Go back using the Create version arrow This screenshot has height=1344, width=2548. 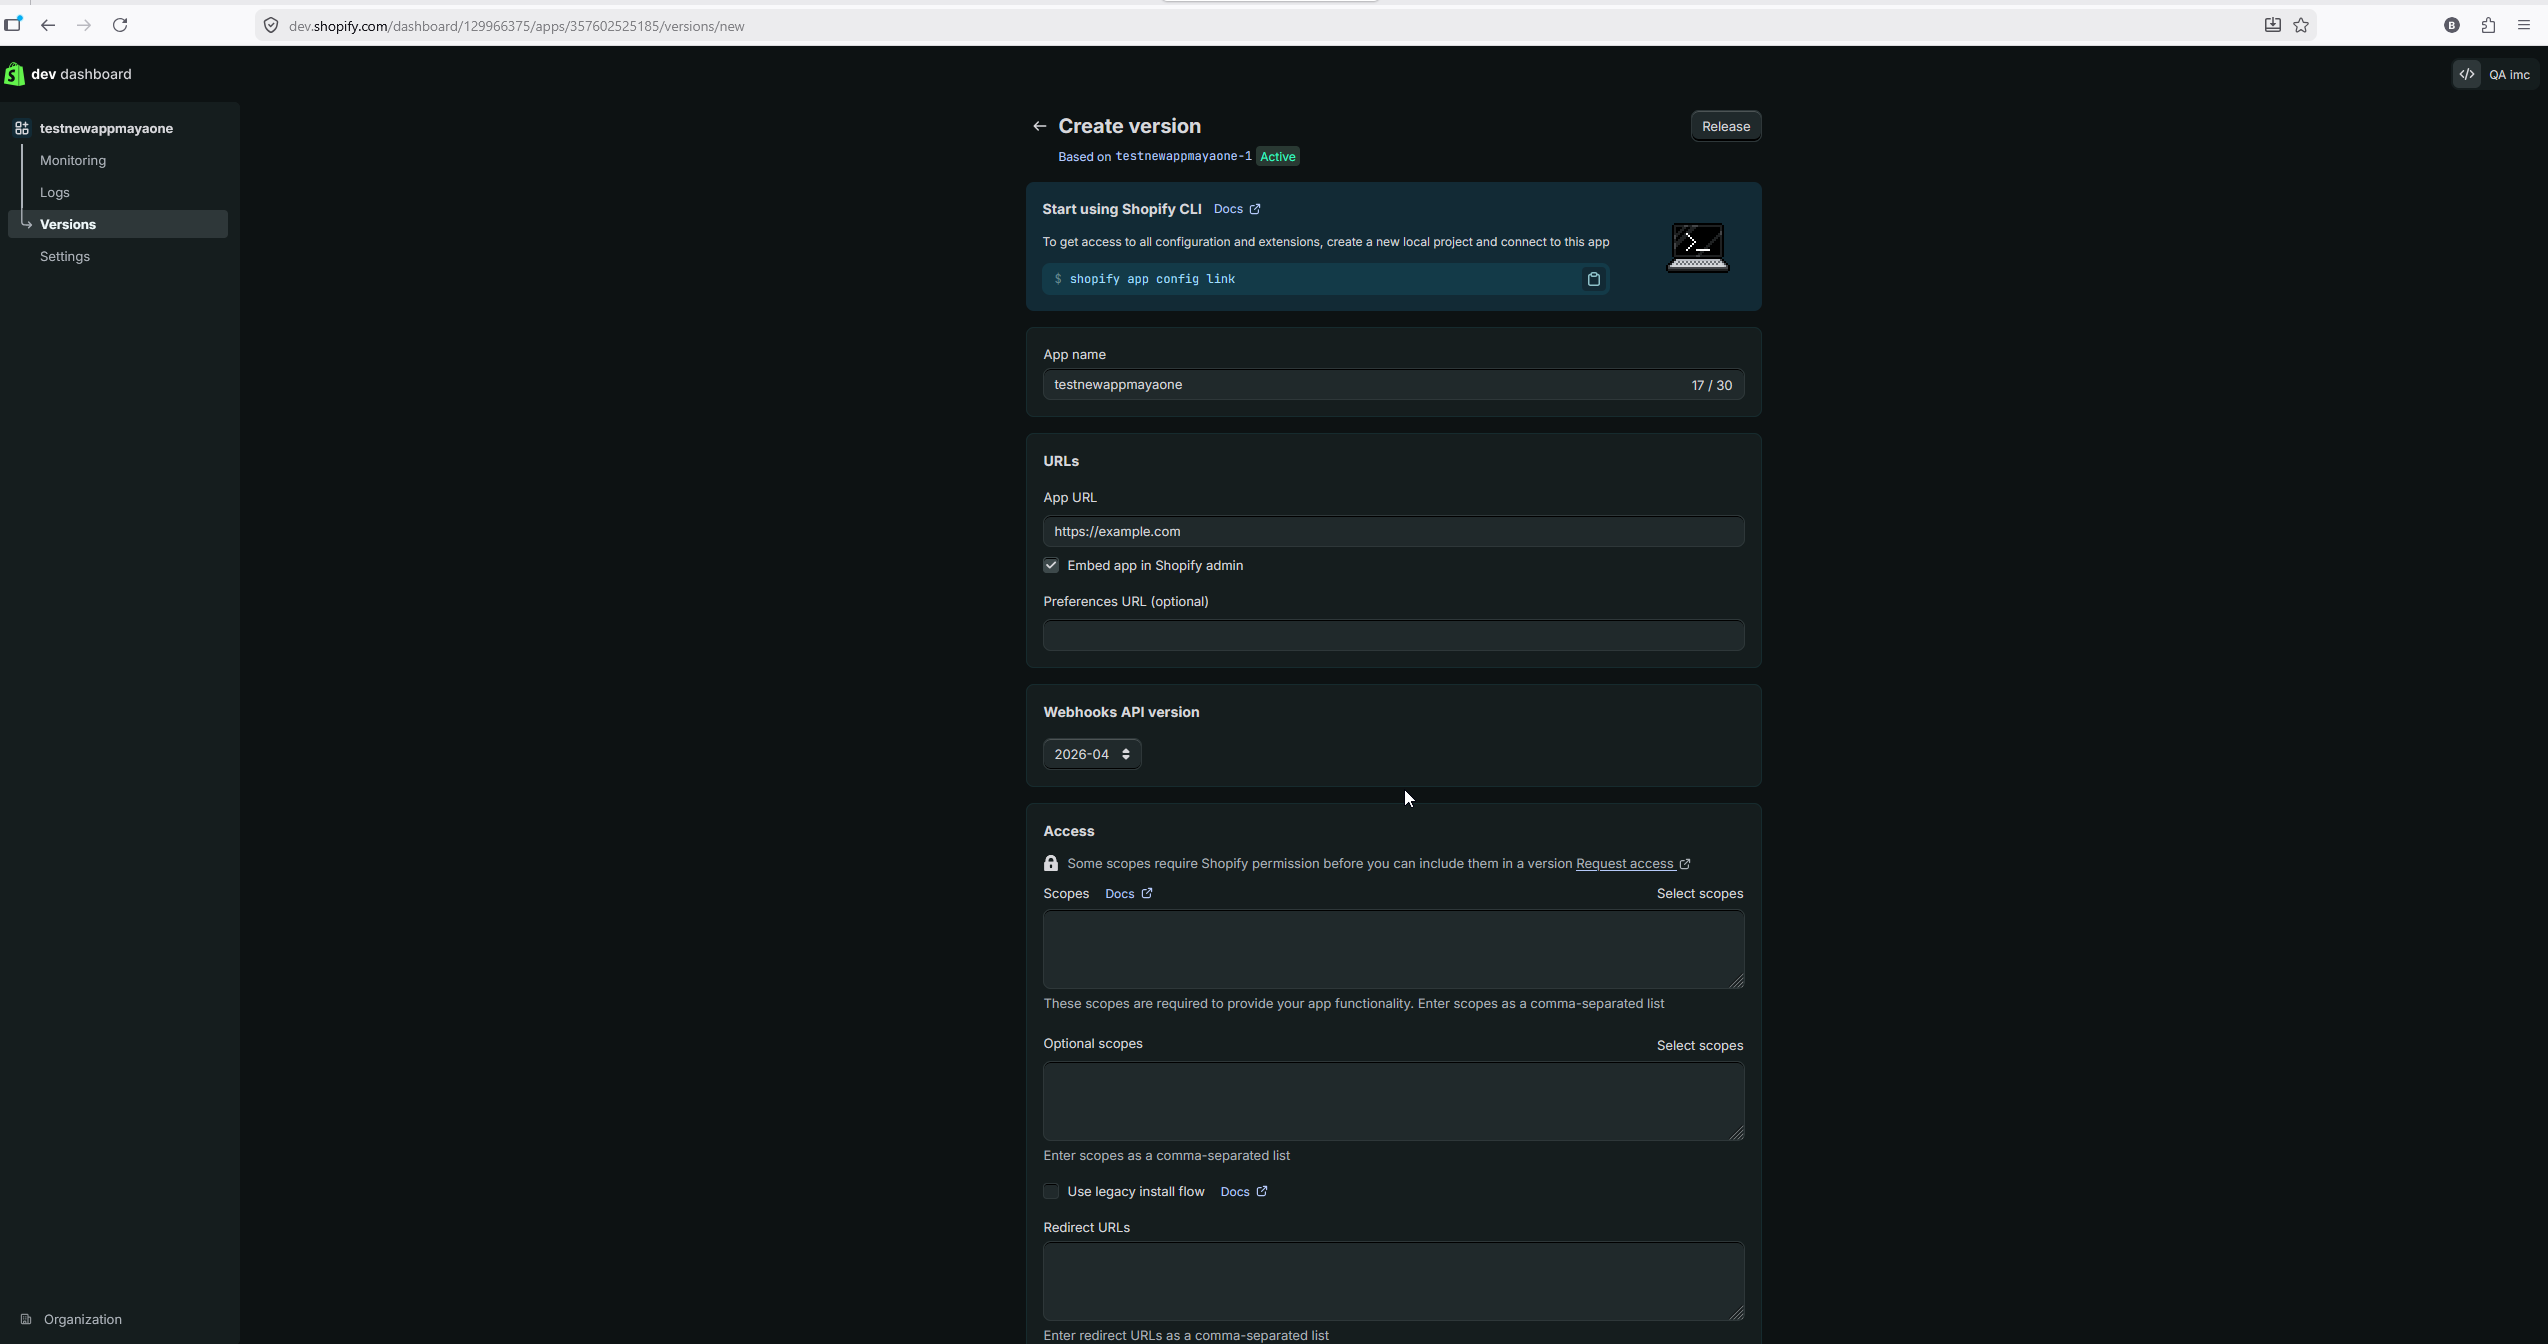pyautogui.click(x=1039, y=126)
